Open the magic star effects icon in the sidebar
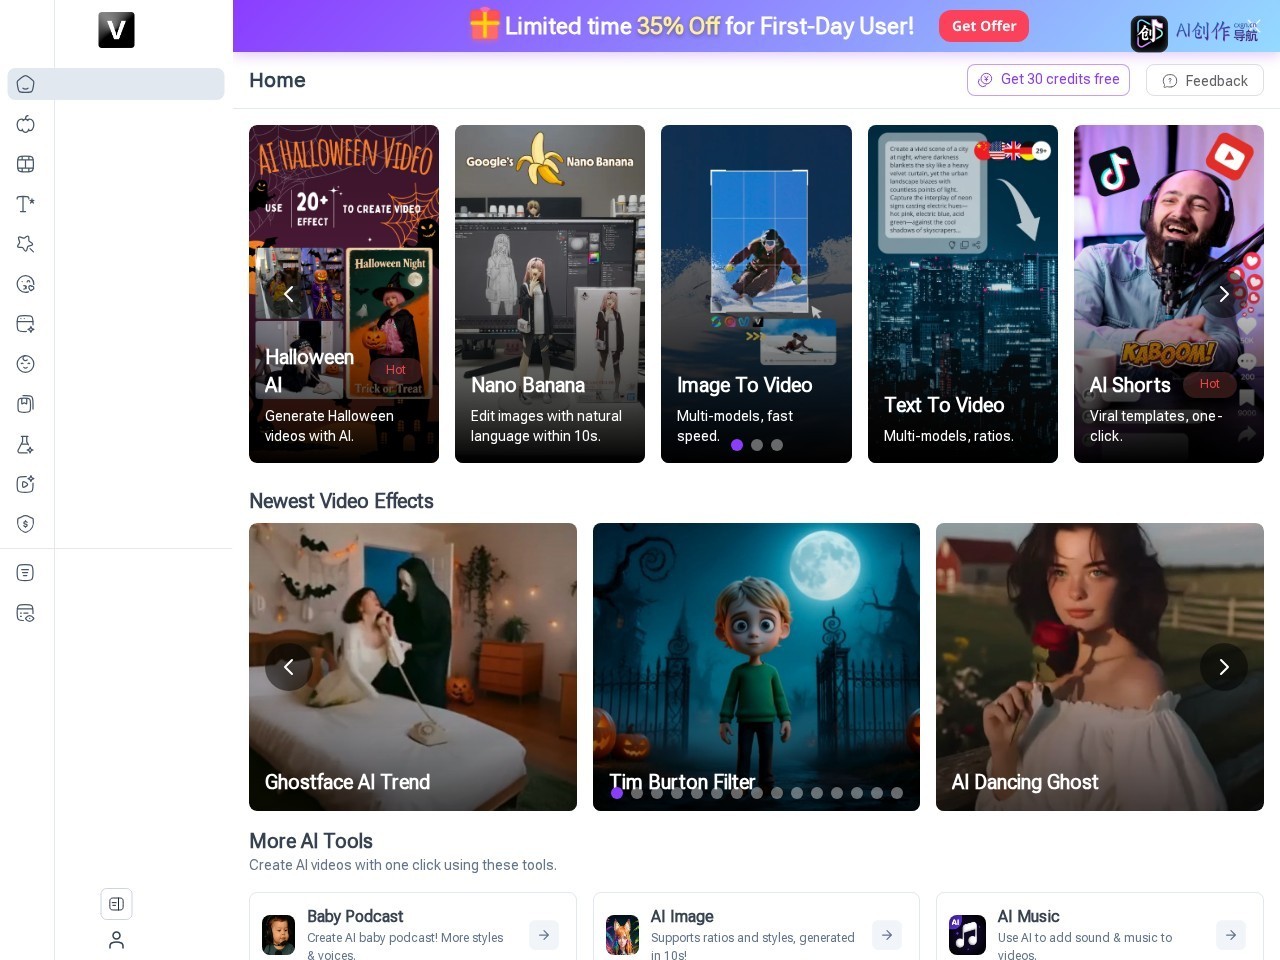This screenshot has height=960, width=1280. tap(26, 244)
